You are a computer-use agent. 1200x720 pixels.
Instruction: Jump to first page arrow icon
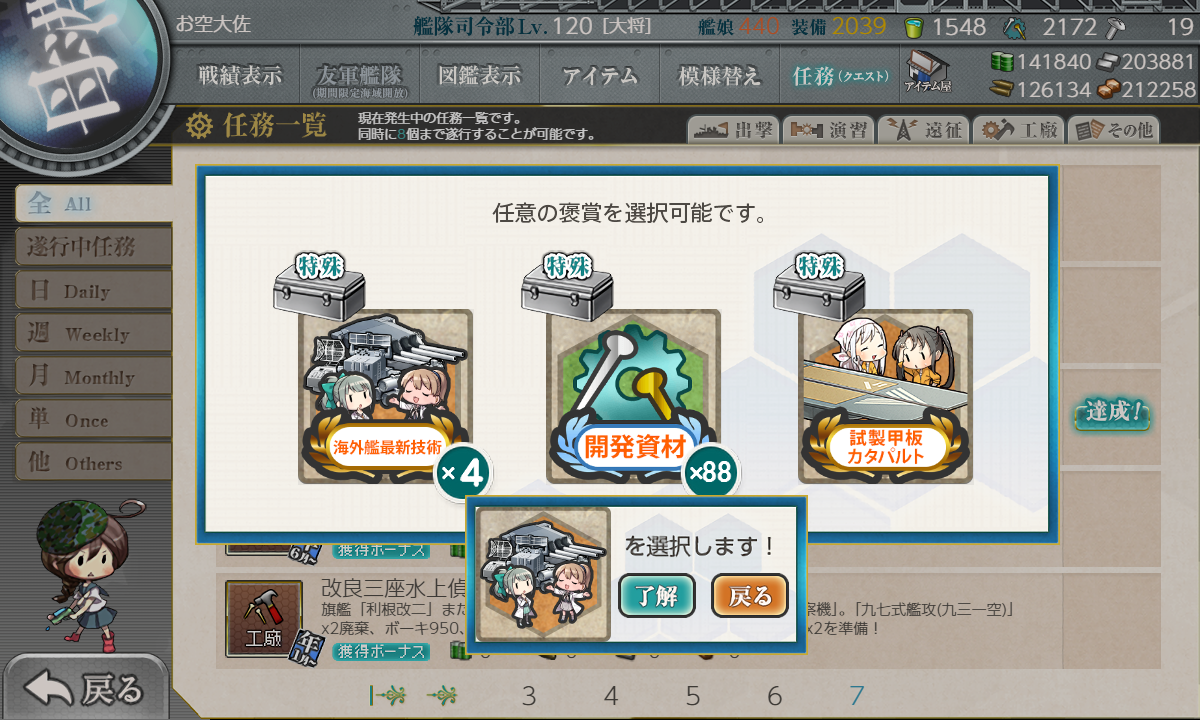pyautogui.click(x=386, y=695)
